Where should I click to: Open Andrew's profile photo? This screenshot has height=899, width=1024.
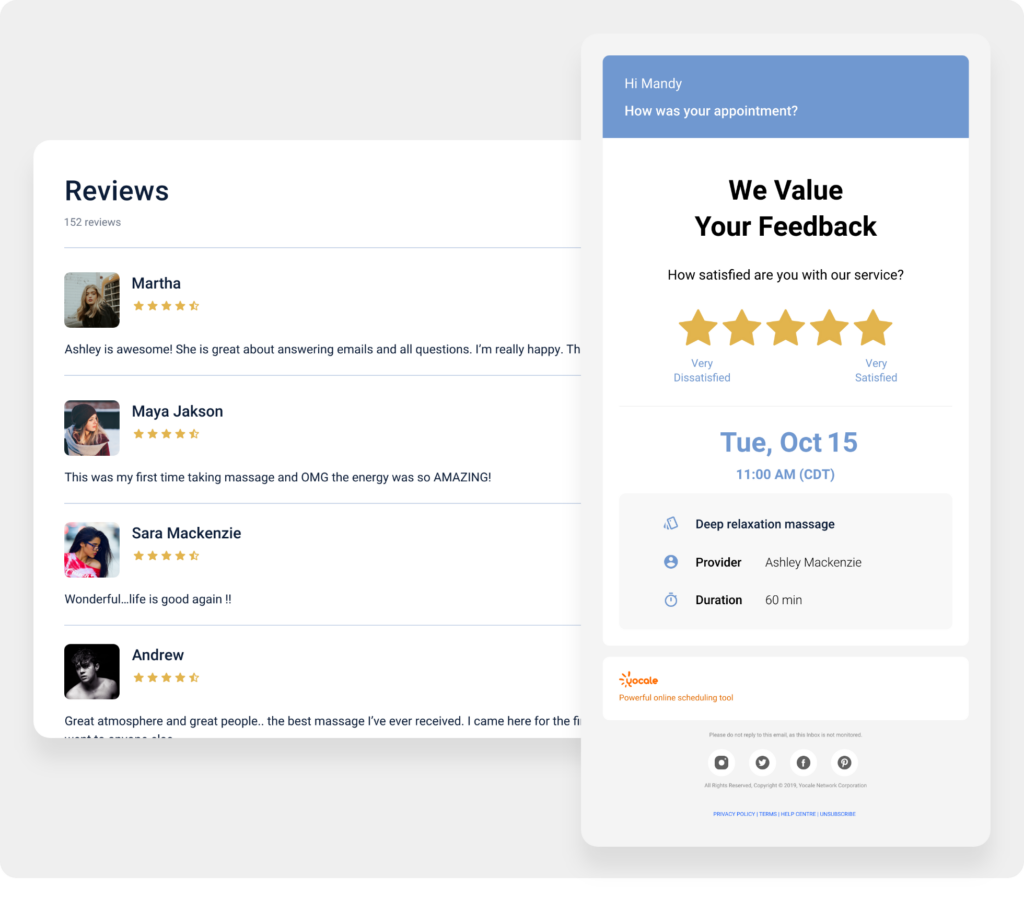(x=92, y=672)
